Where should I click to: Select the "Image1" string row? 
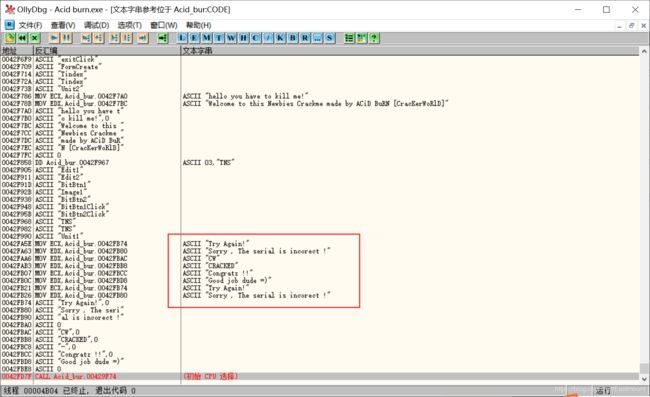[320, 192]
